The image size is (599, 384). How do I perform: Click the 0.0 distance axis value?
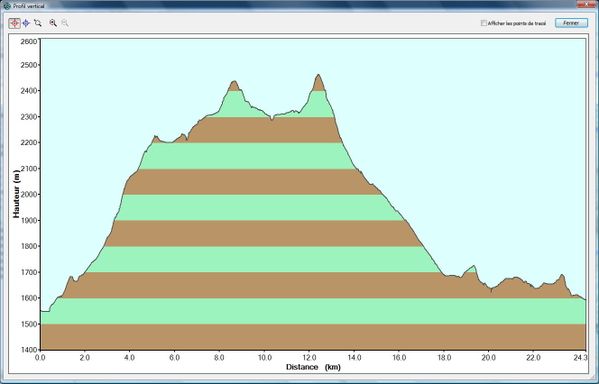40,358
